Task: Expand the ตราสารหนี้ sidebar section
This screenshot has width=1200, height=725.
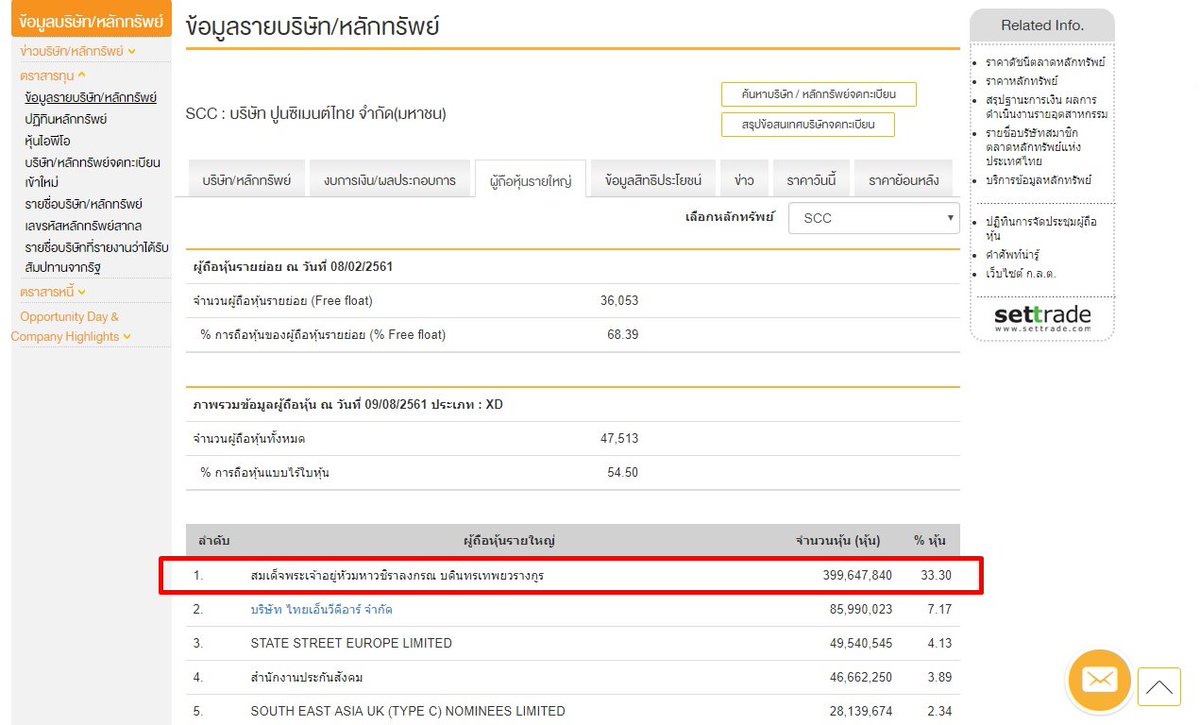Action: point(53,292)
